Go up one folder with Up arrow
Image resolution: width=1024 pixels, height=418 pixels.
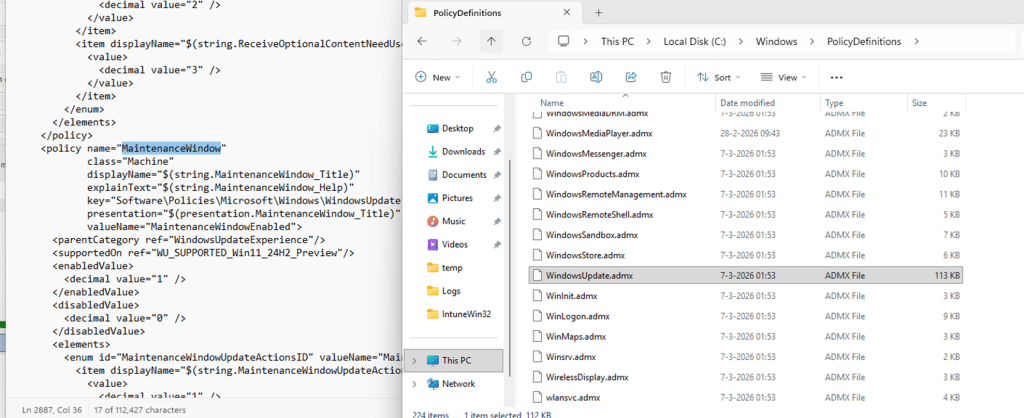[x=491, y=42]
